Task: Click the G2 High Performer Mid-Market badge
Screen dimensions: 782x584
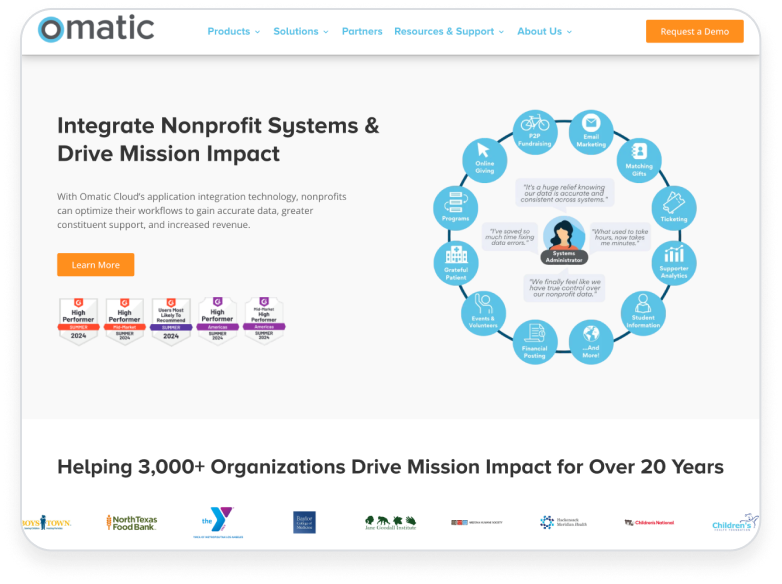Action: [x=125, y=321]
